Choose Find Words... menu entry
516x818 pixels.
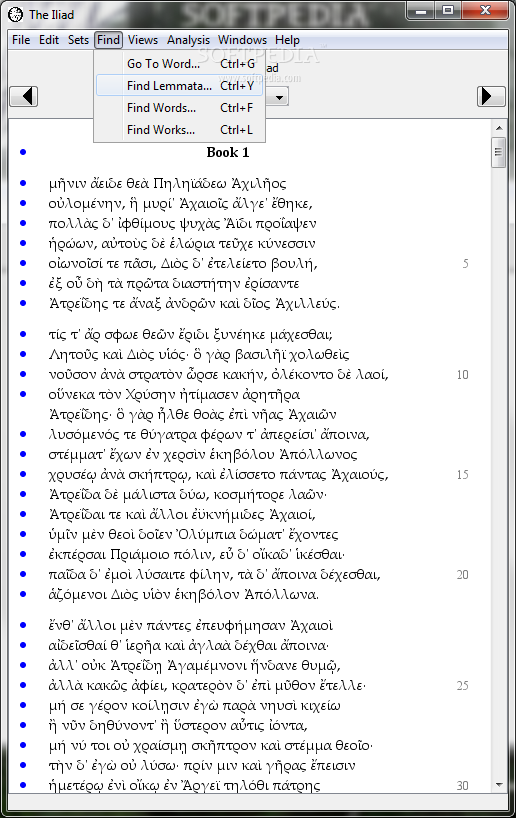point(179,108)
